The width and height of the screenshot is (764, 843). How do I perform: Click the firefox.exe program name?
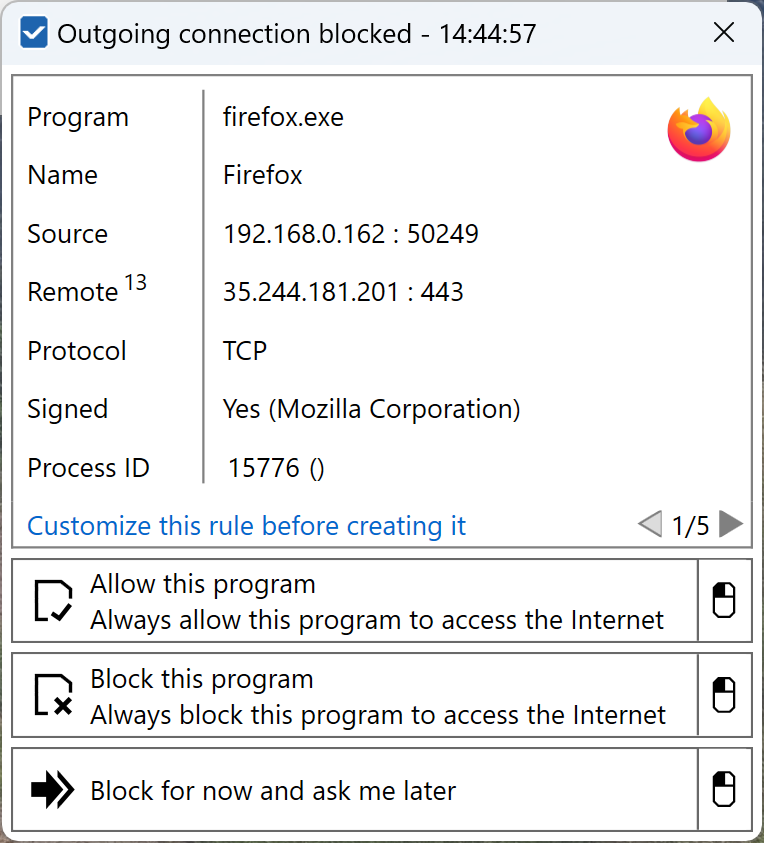pos(283,117)
